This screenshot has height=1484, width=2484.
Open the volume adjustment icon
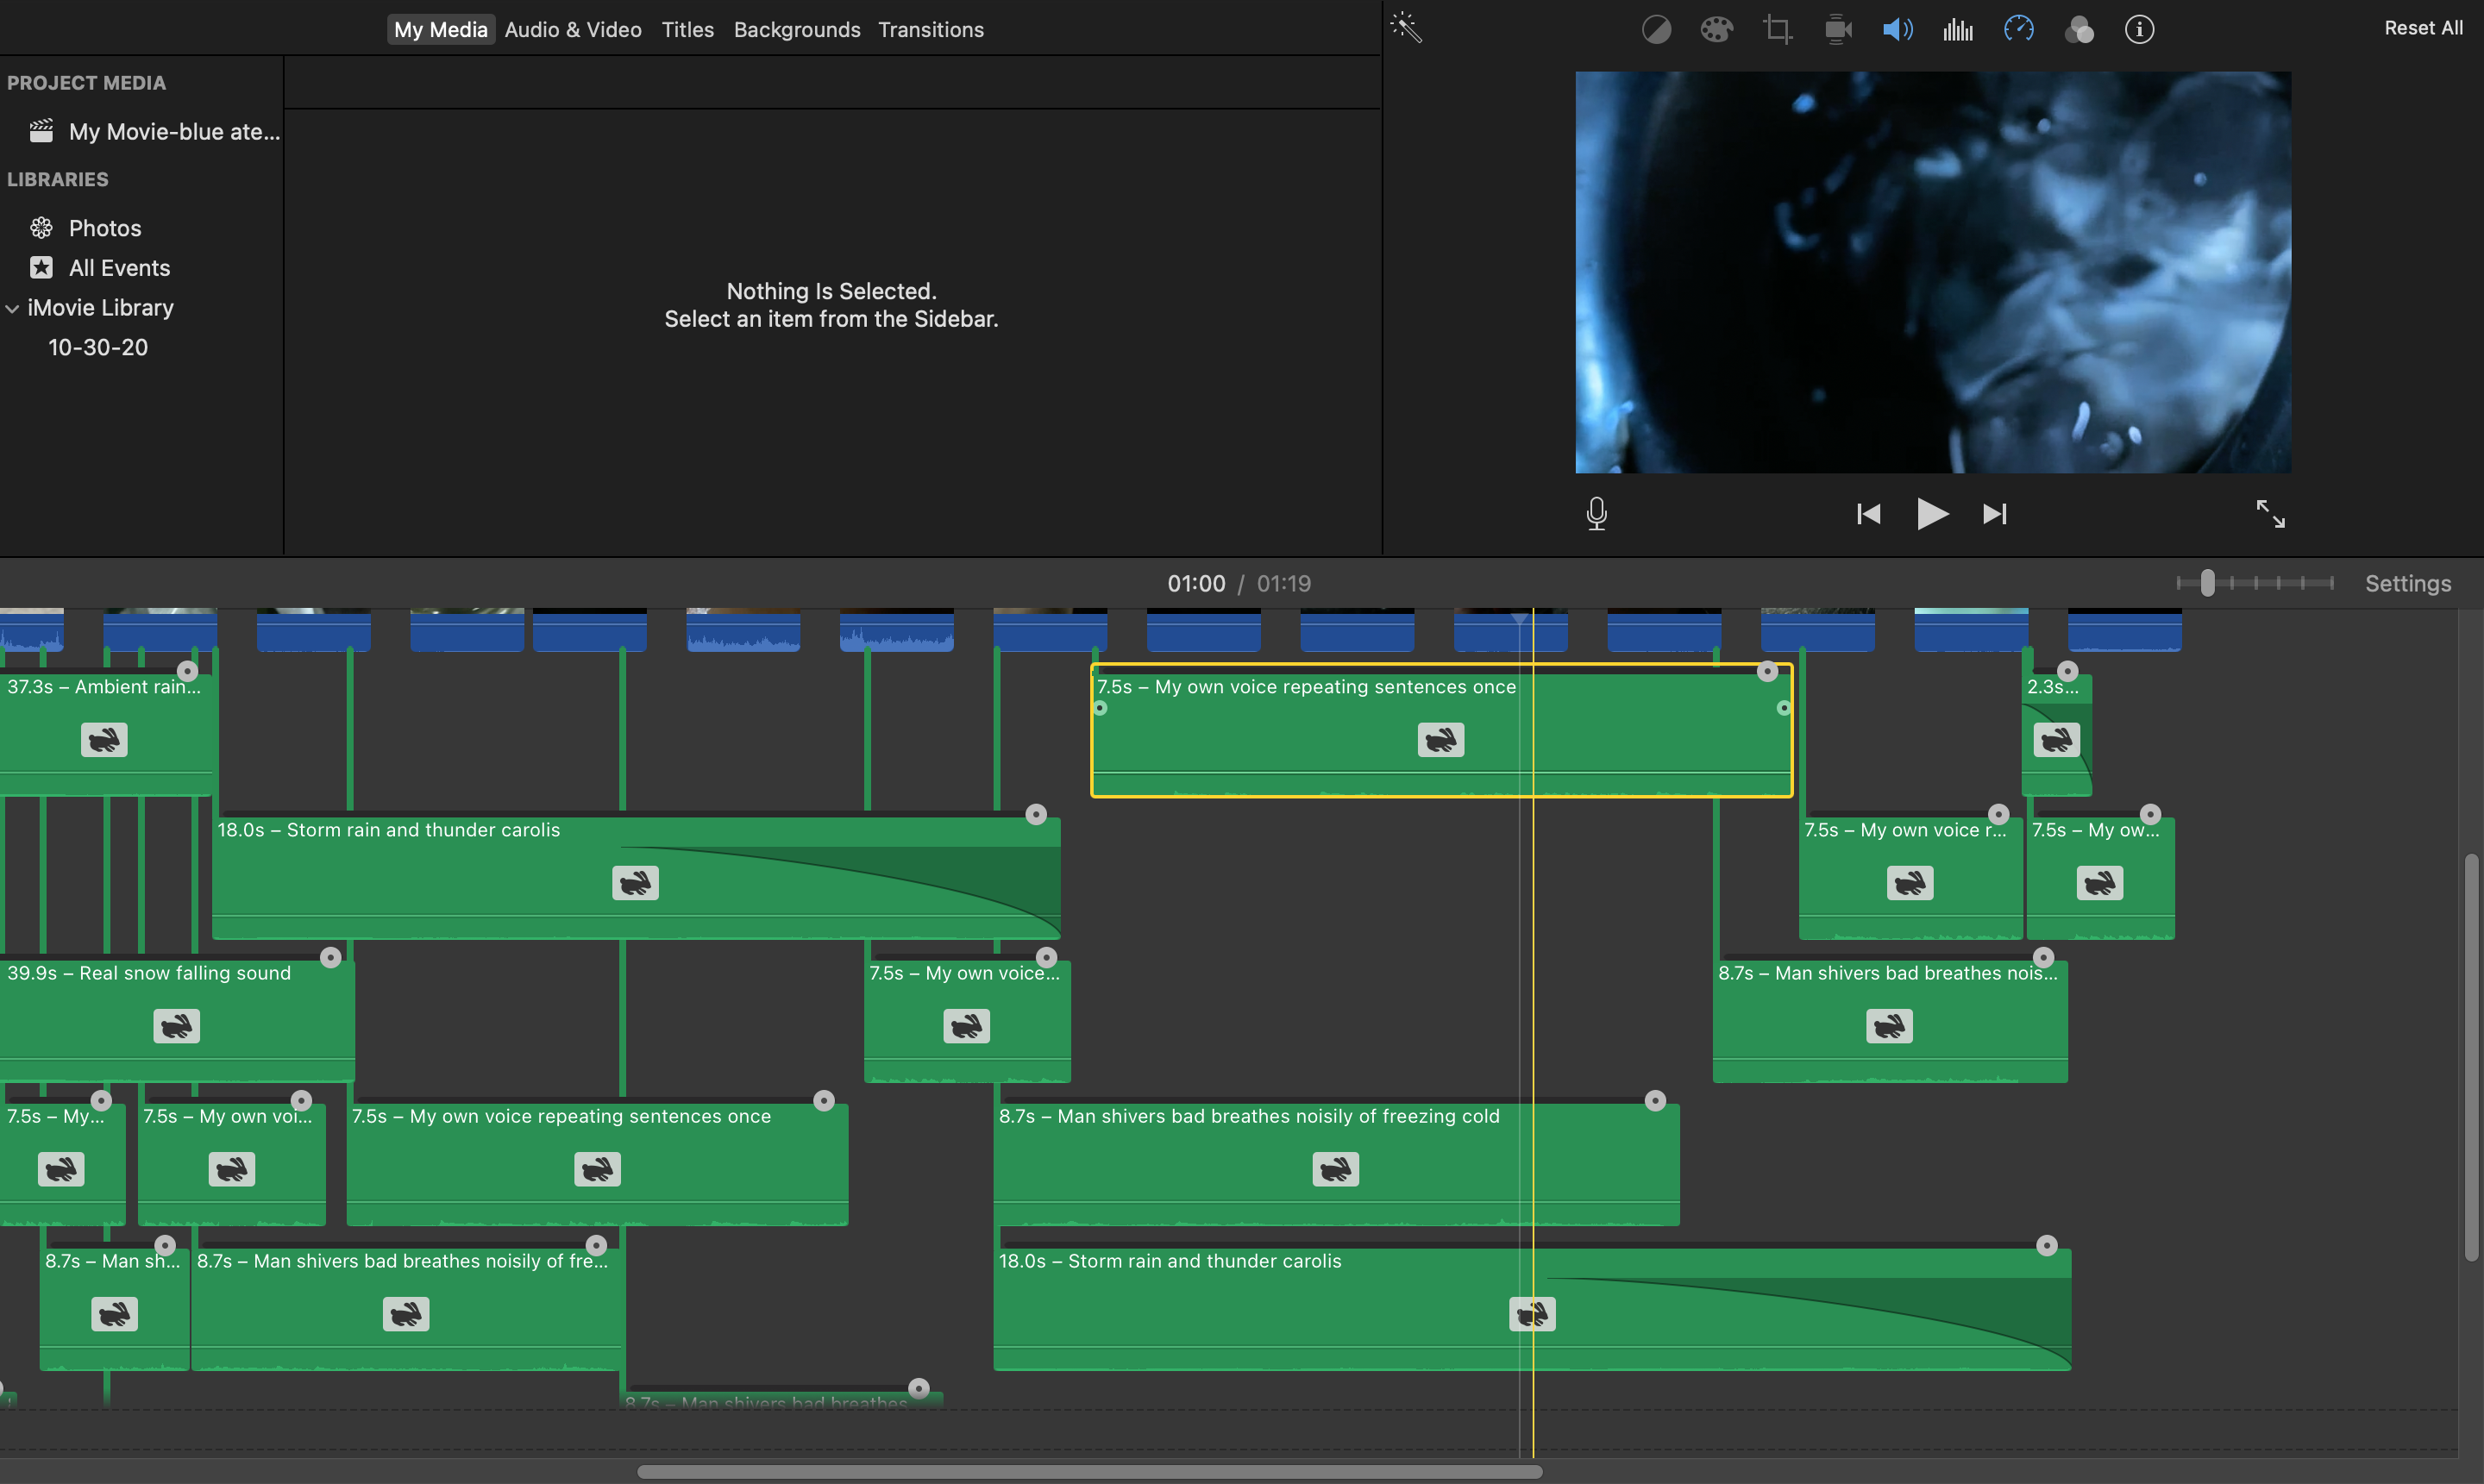point(1897,30)
